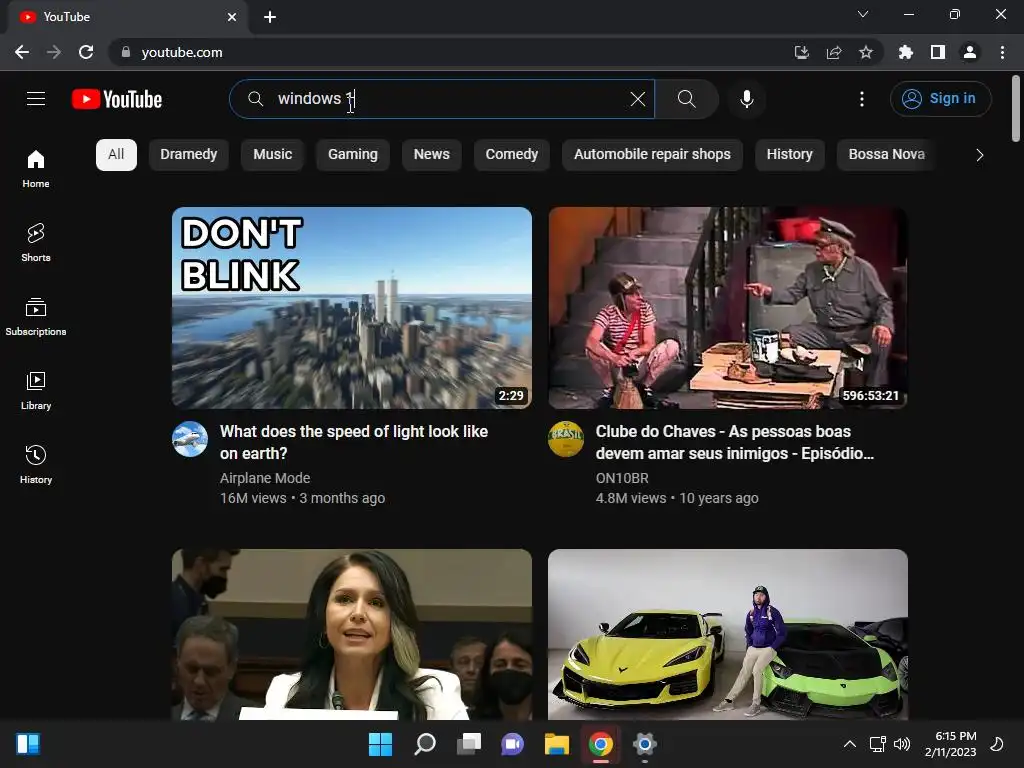This screenshot has height=768, width=1024.
Task: Select the Bossa Nova chip
Action: [886, 155]
